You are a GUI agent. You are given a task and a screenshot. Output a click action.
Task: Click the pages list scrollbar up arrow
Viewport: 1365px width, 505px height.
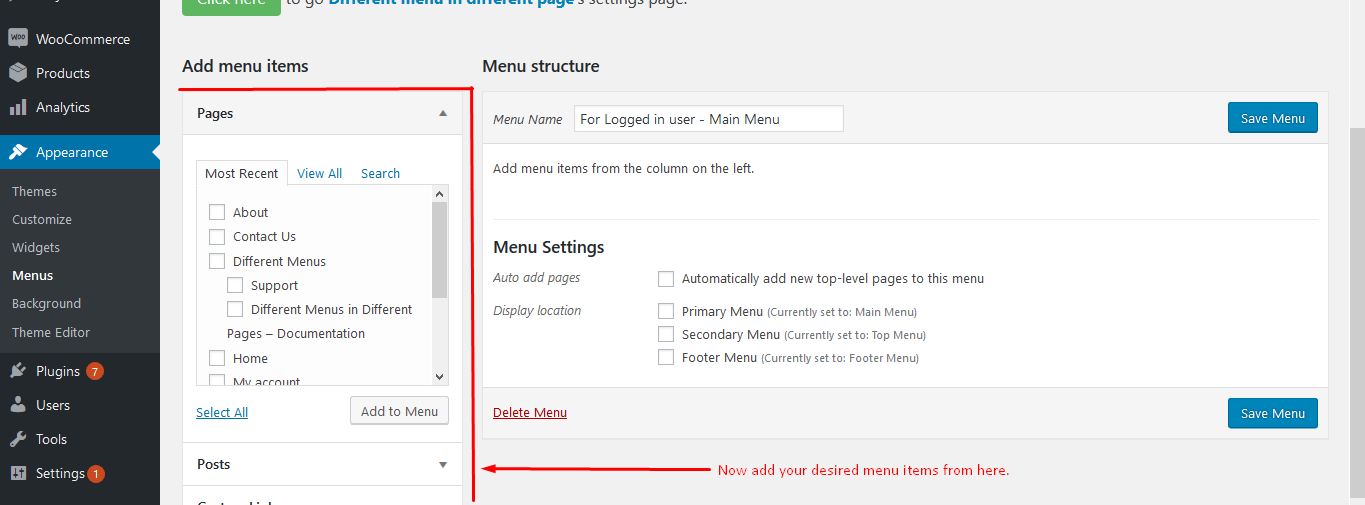[439, 194]
